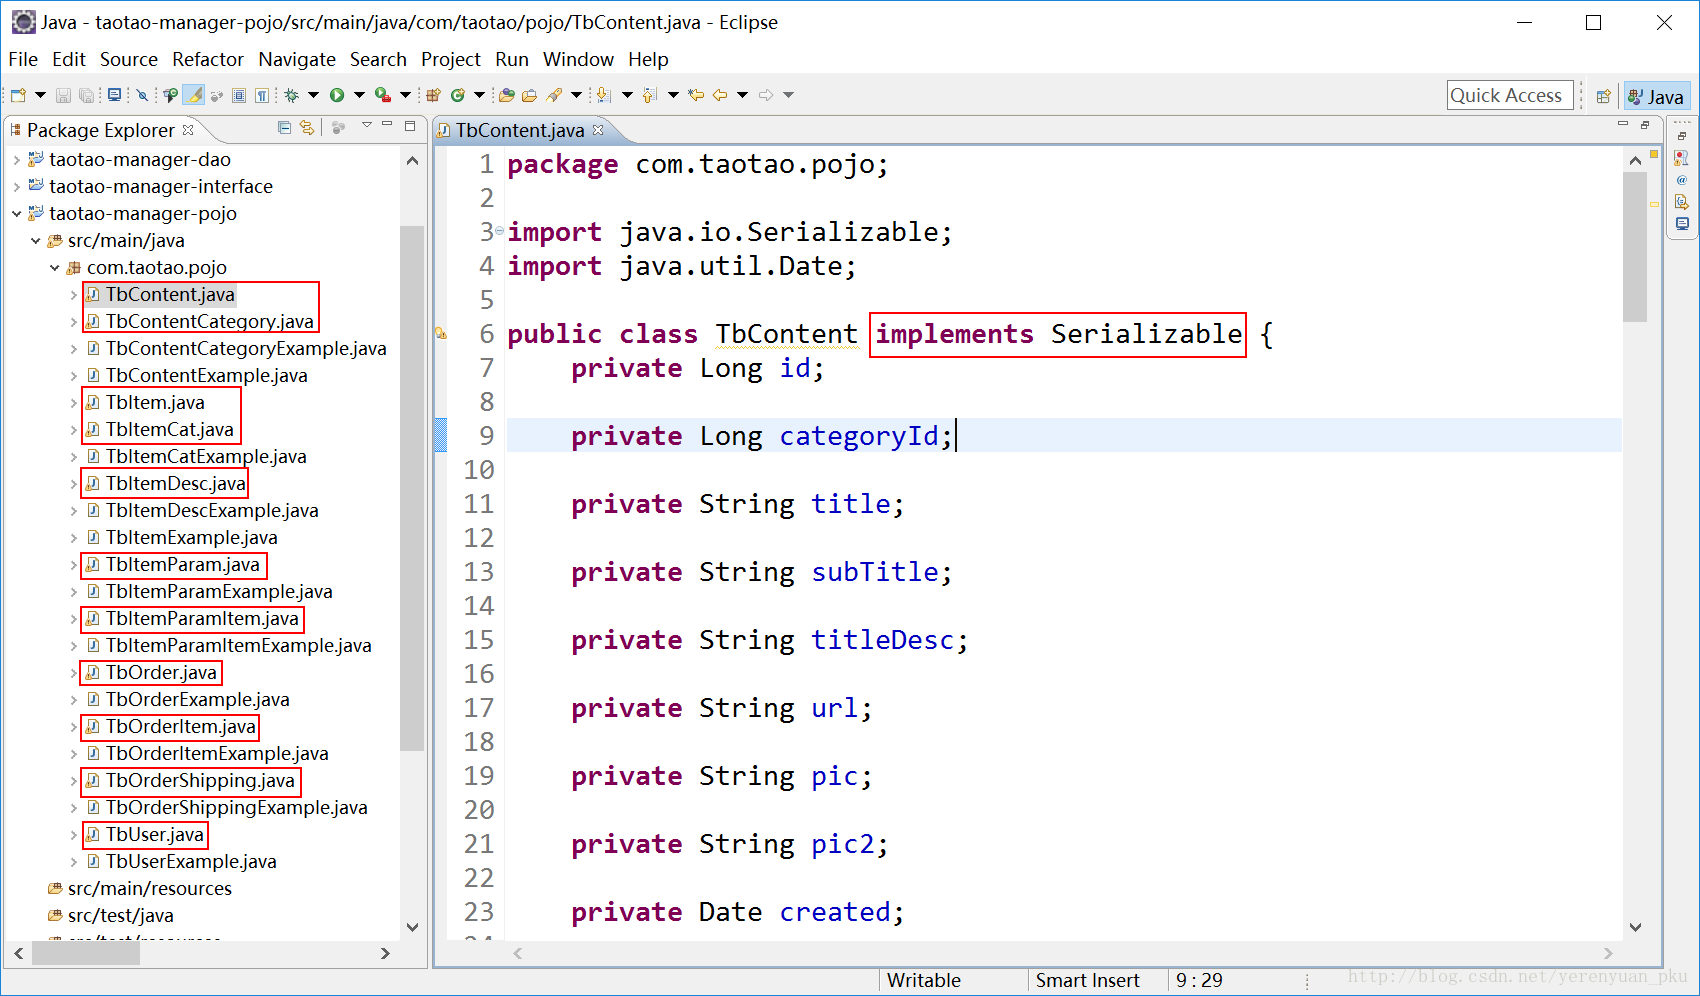Click the Save All icon
Screen dimensions: 1700x996
[87, 95]
